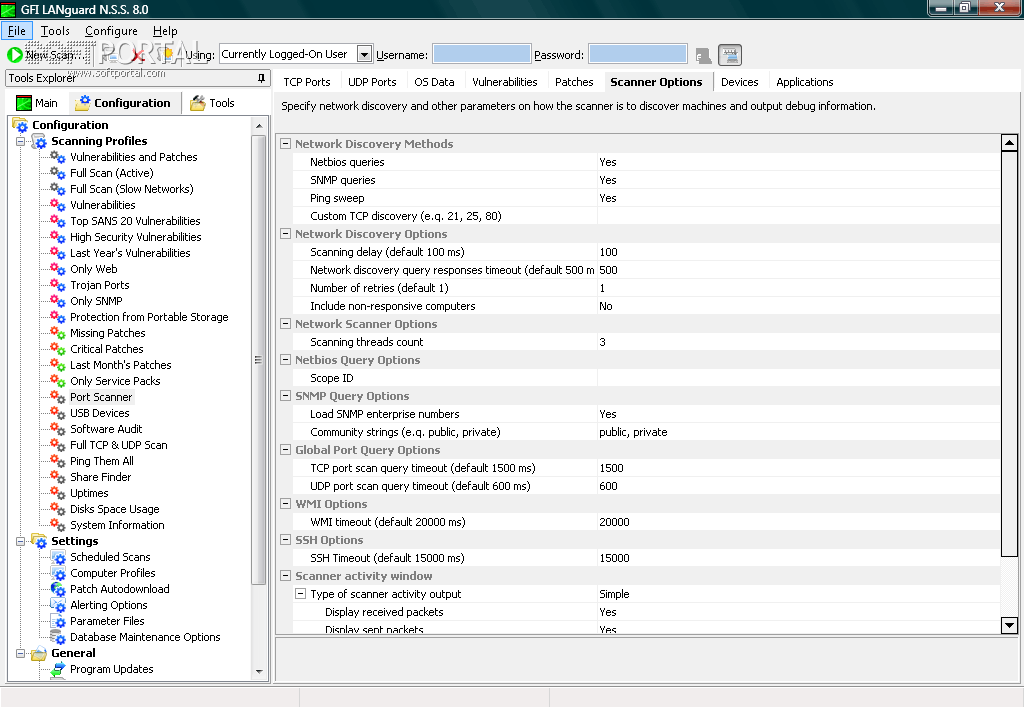The height and width of the screenshot is (708, 1024).
Task: Click the icon beside Full Scan (Slow Networks)
Action: tap(58, 189)
